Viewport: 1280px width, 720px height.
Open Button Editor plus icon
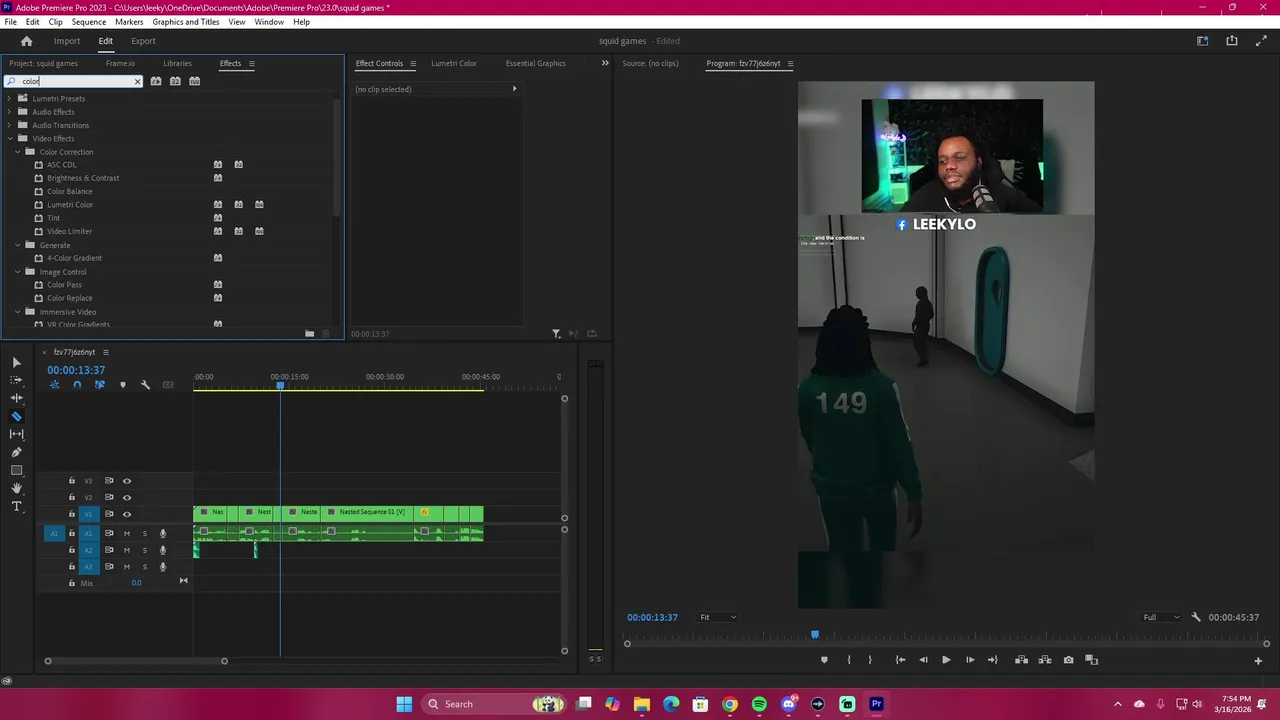tap(1258, 660)
